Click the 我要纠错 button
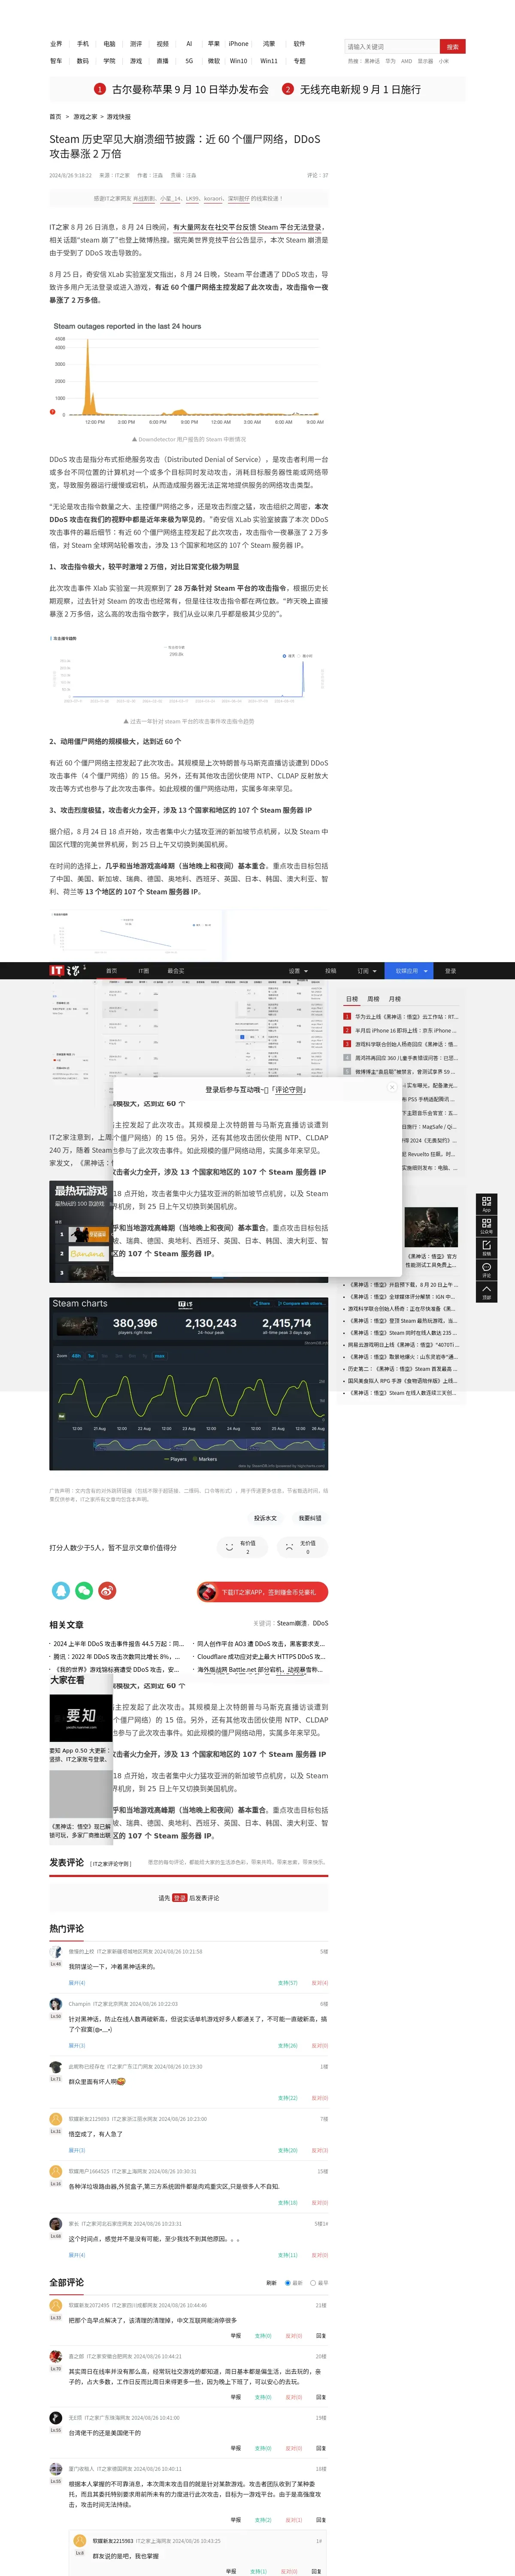This screenshot has width=515, height=2576. [x=310, y=1518]
